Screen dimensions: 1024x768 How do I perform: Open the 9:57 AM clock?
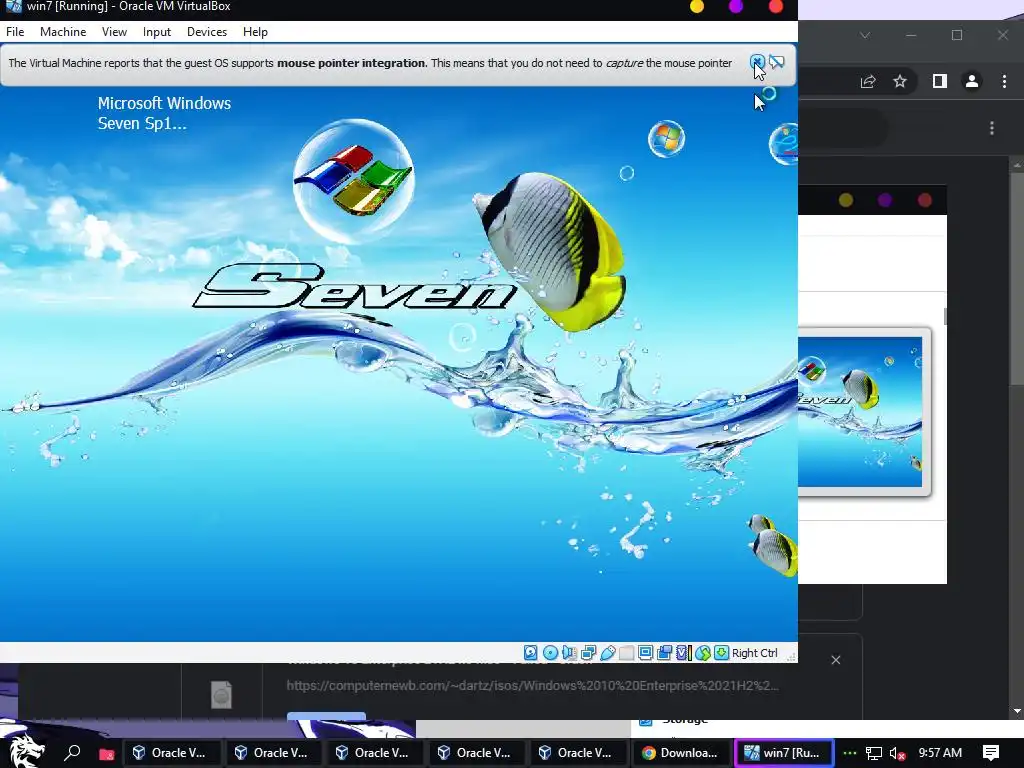[x=940, y=753]
